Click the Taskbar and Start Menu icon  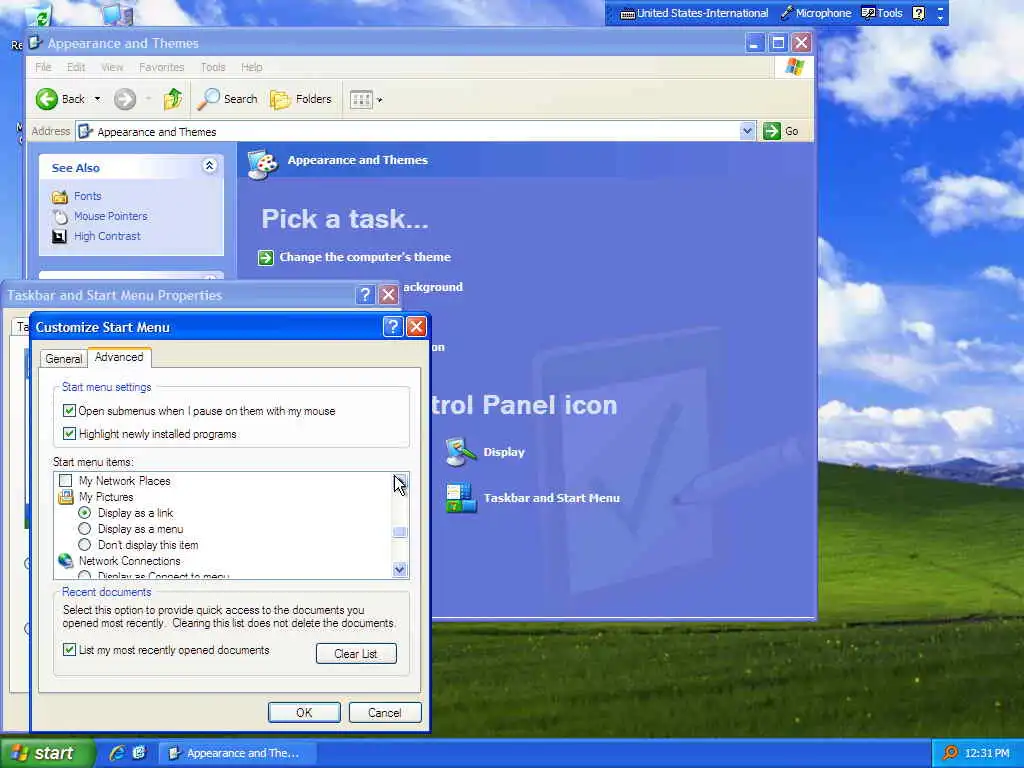click(461, 498)
